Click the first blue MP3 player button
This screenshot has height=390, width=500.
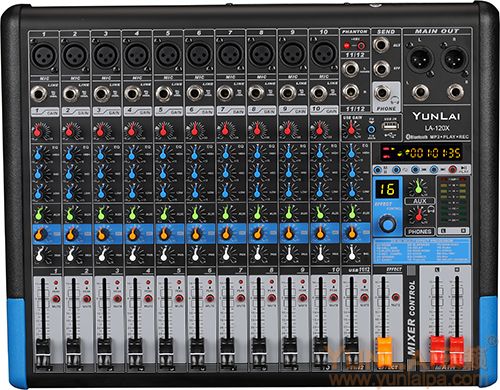(378, 170)
